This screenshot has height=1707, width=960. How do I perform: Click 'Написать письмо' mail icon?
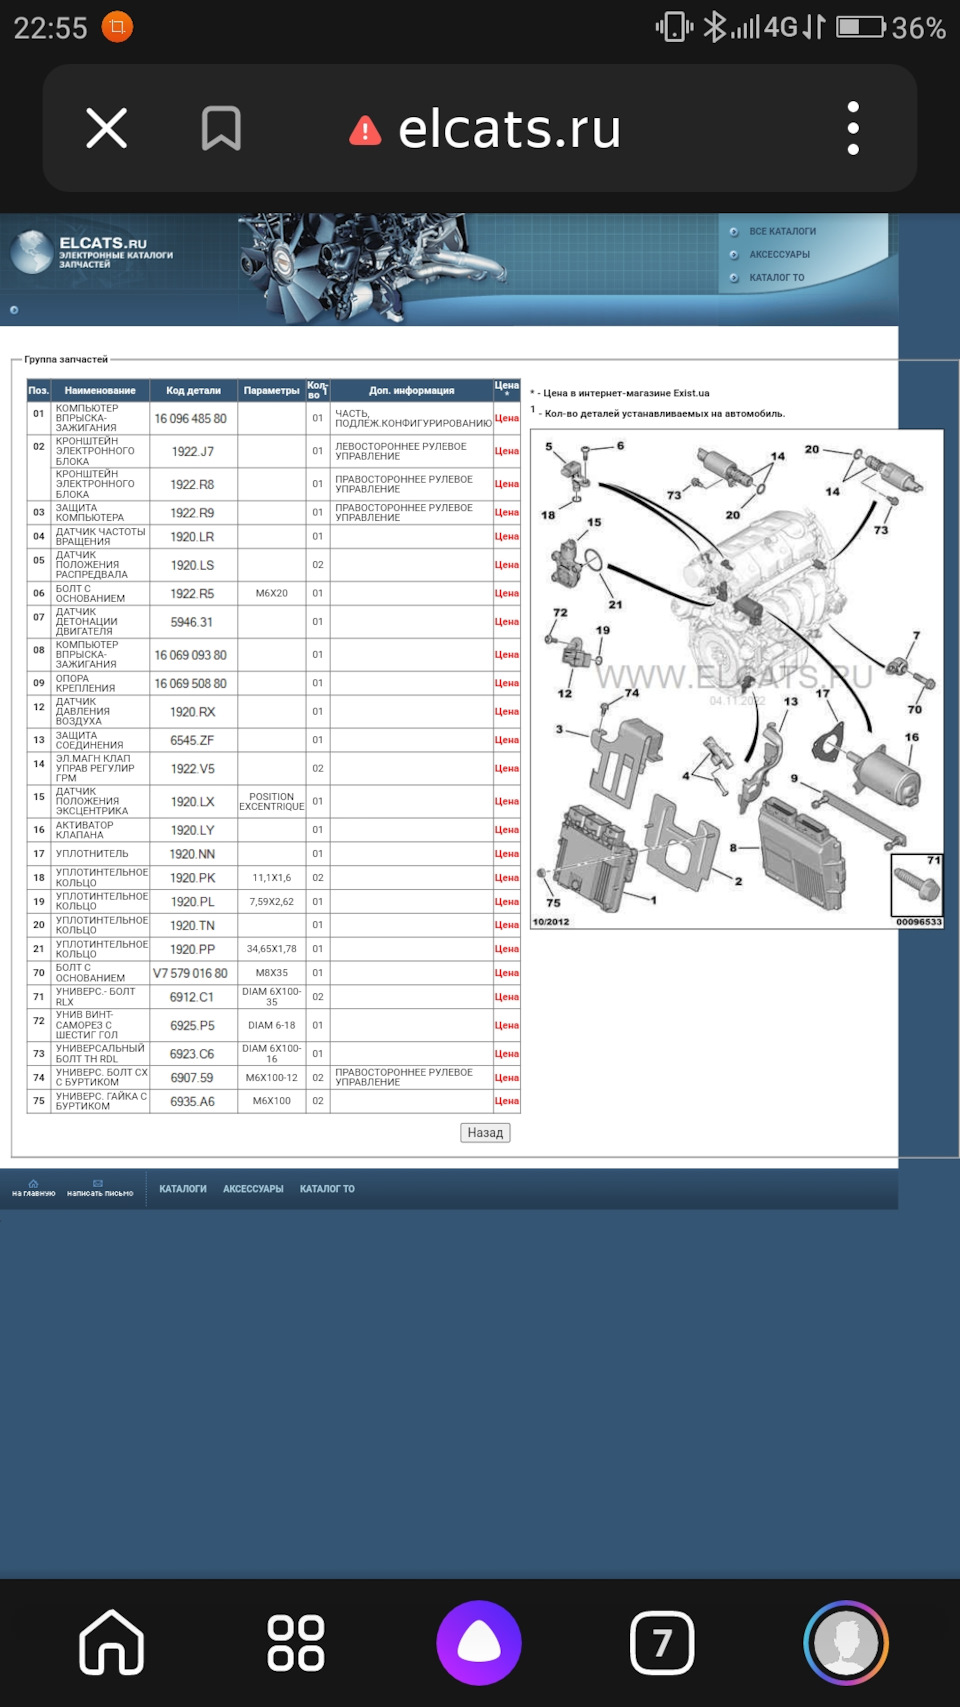click(99, 1188)
